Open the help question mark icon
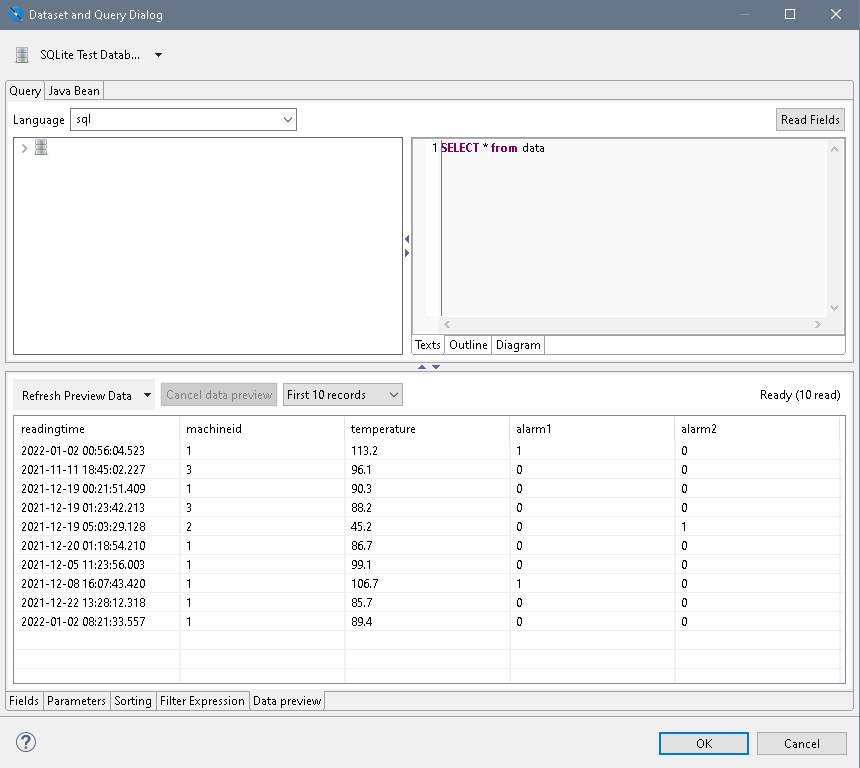The height and width of the screenshot is (768, 860). [x=26, y=742]
